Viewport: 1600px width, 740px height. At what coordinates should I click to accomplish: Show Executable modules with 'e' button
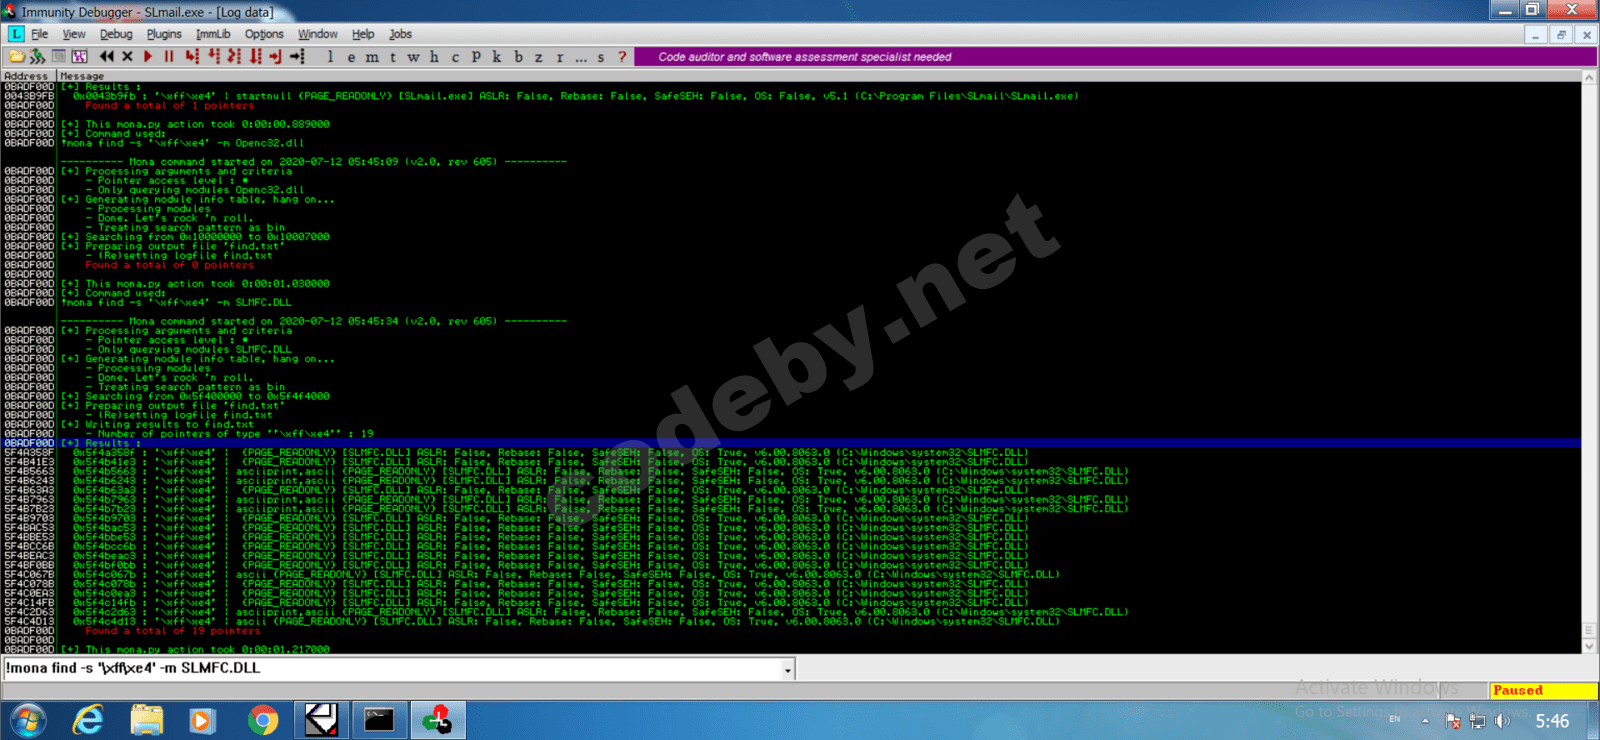(x=351, y=57)
